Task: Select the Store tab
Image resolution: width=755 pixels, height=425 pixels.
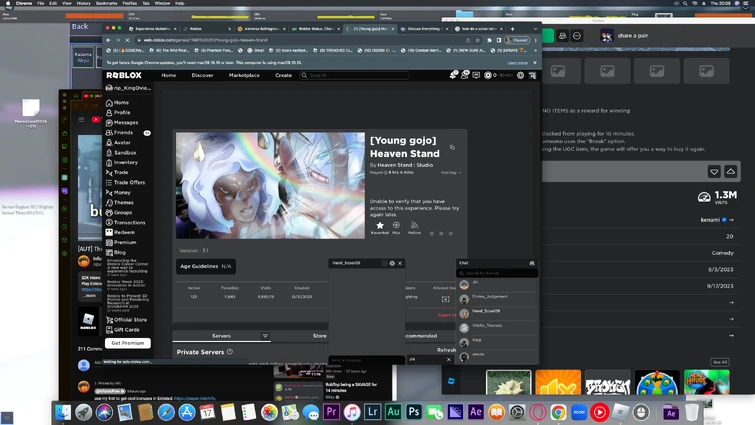Action: pos(319,336)
